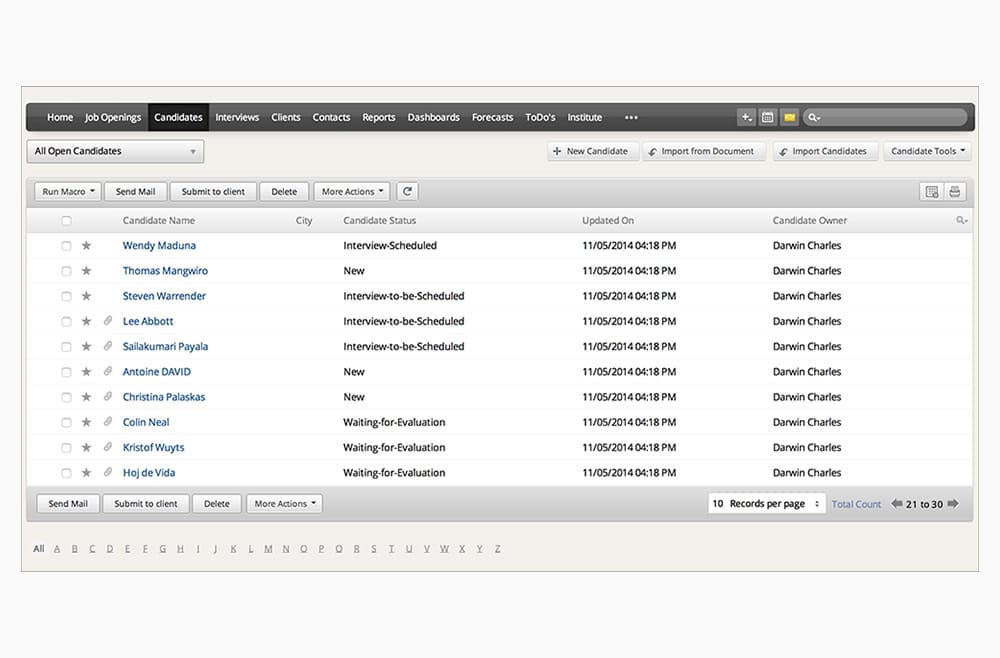Check the box for Hoj de Vida
This screenshot has height=658, width=1000.
point(66,473)
